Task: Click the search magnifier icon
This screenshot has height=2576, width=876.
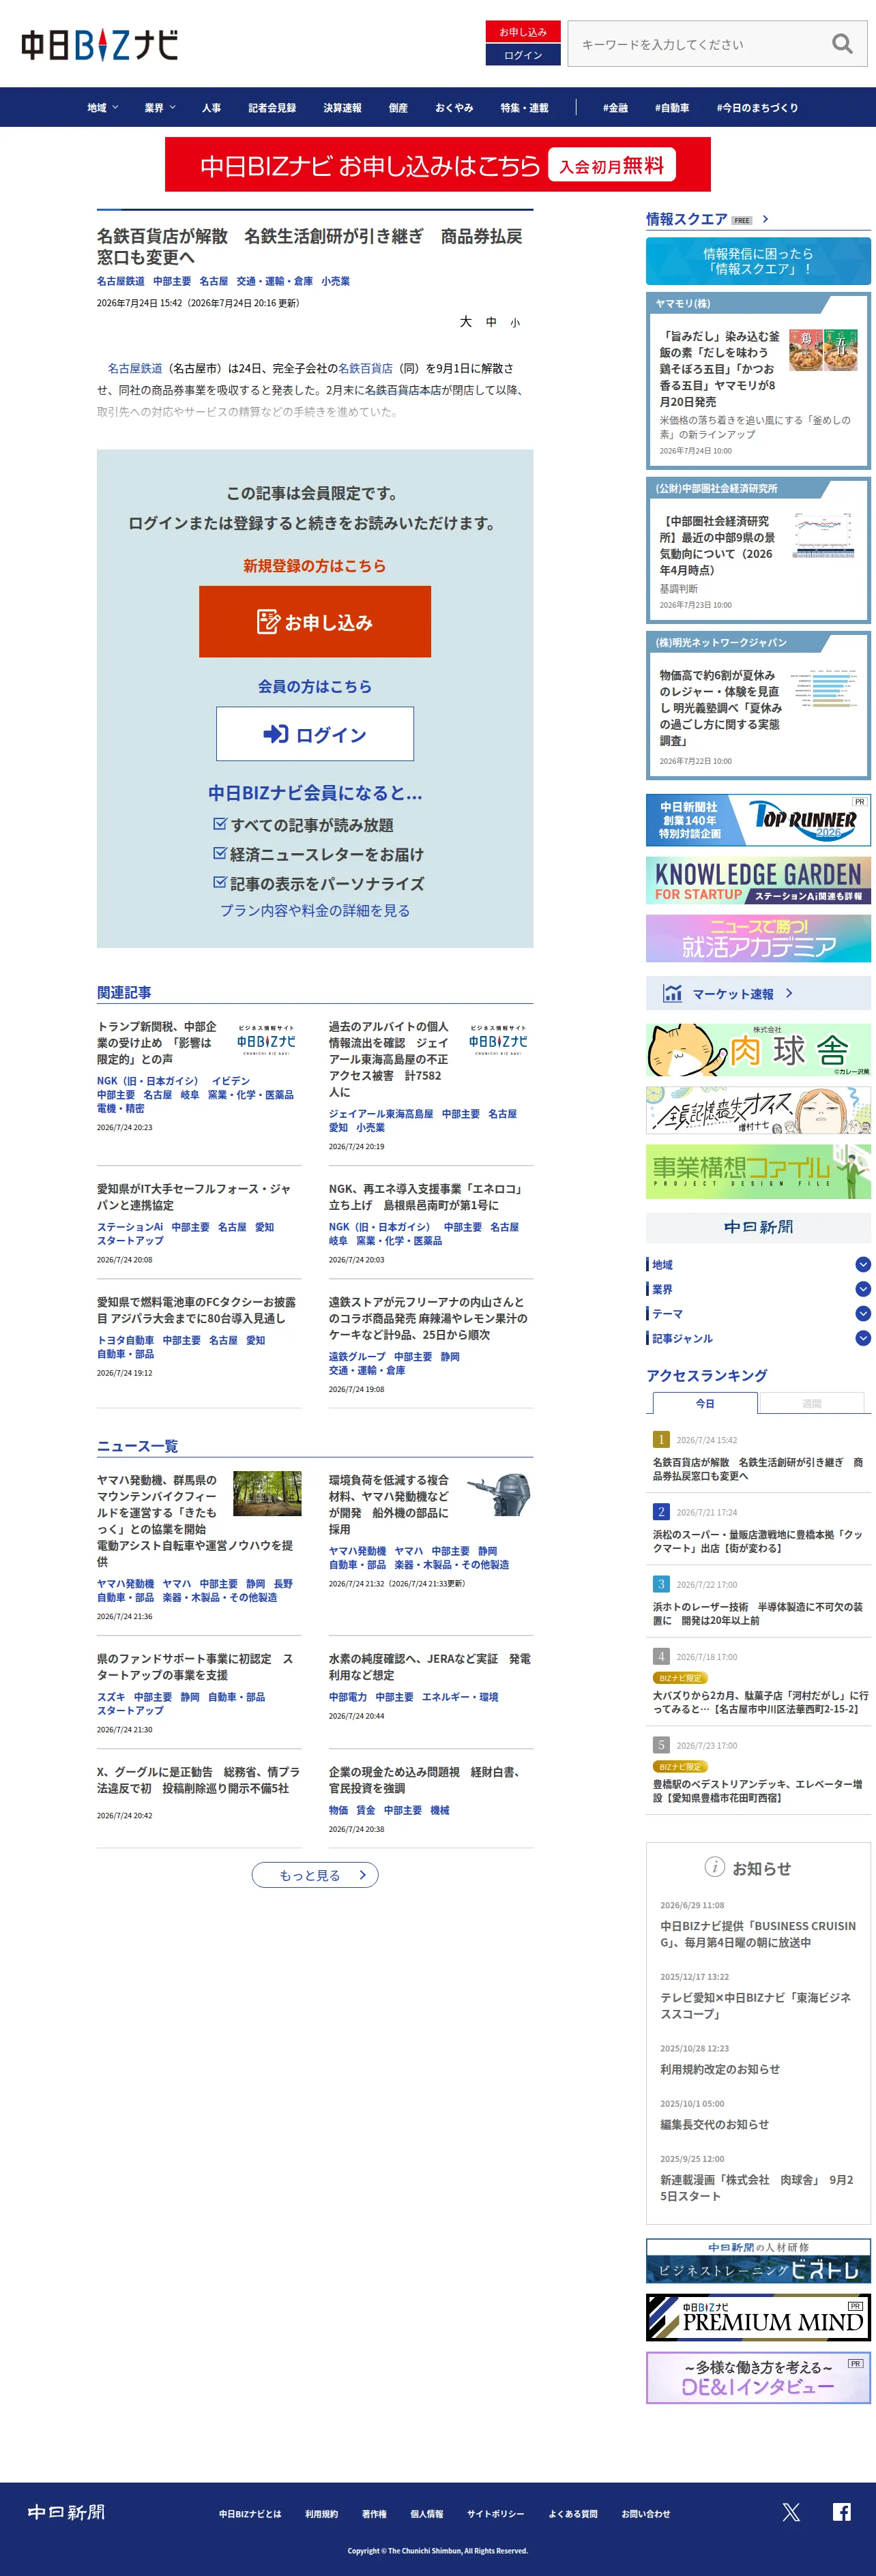Action: pos(842,44)
